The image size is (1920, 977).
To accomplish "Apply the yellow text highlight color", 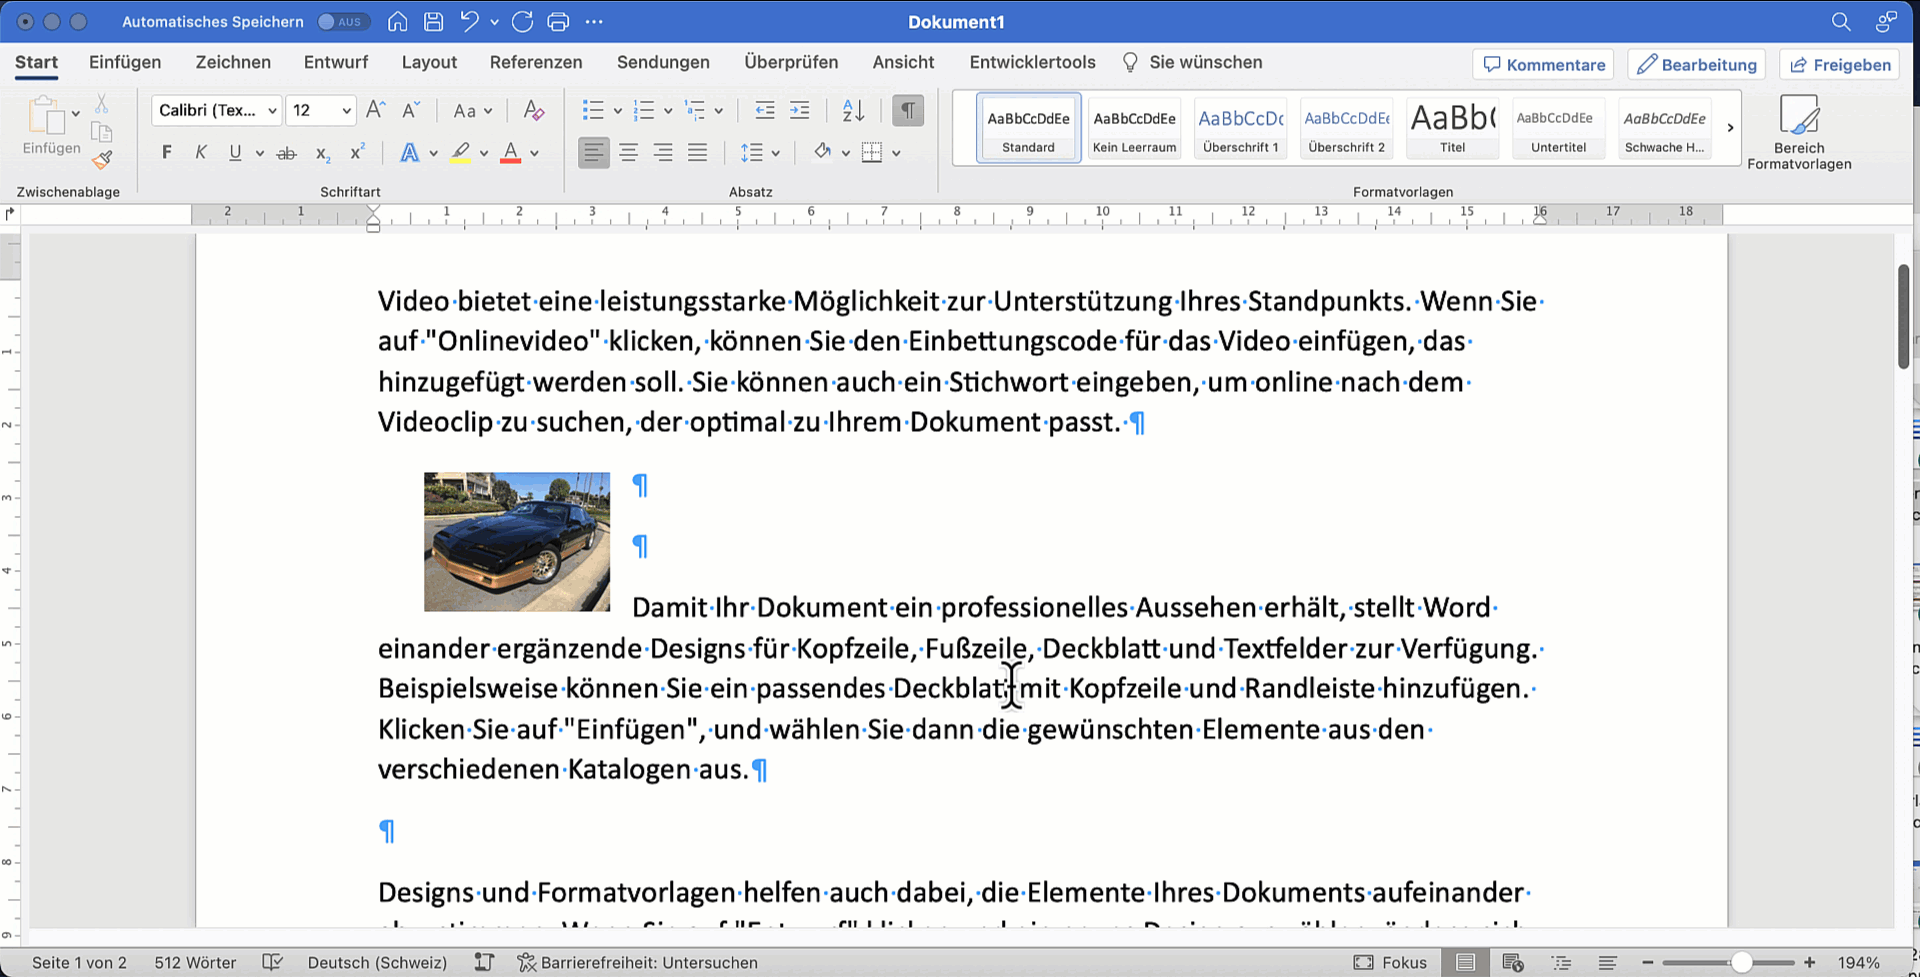I will point(460,153).
